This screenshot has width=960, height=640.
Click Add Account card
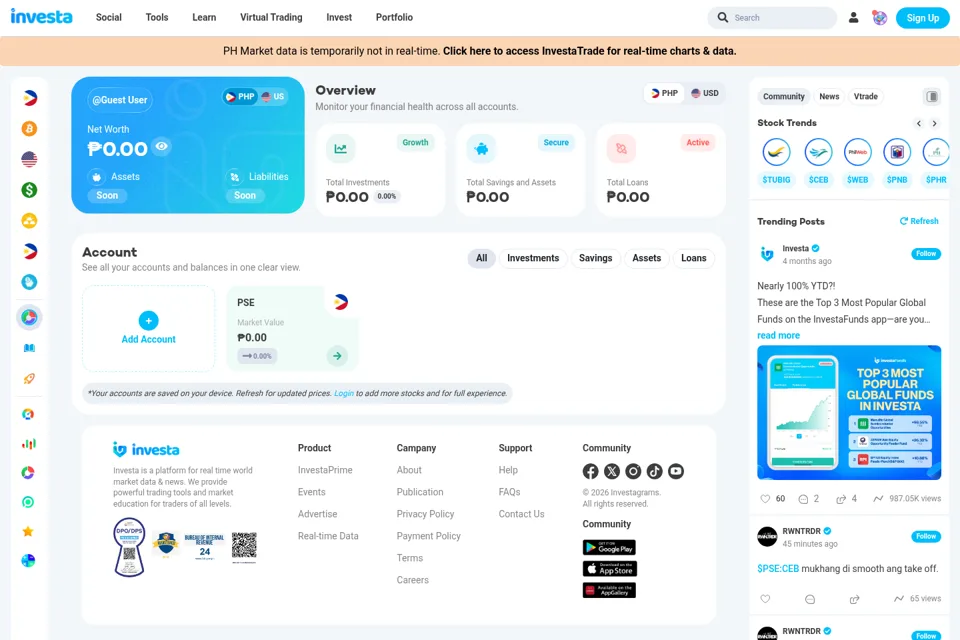tap(149, 328)
